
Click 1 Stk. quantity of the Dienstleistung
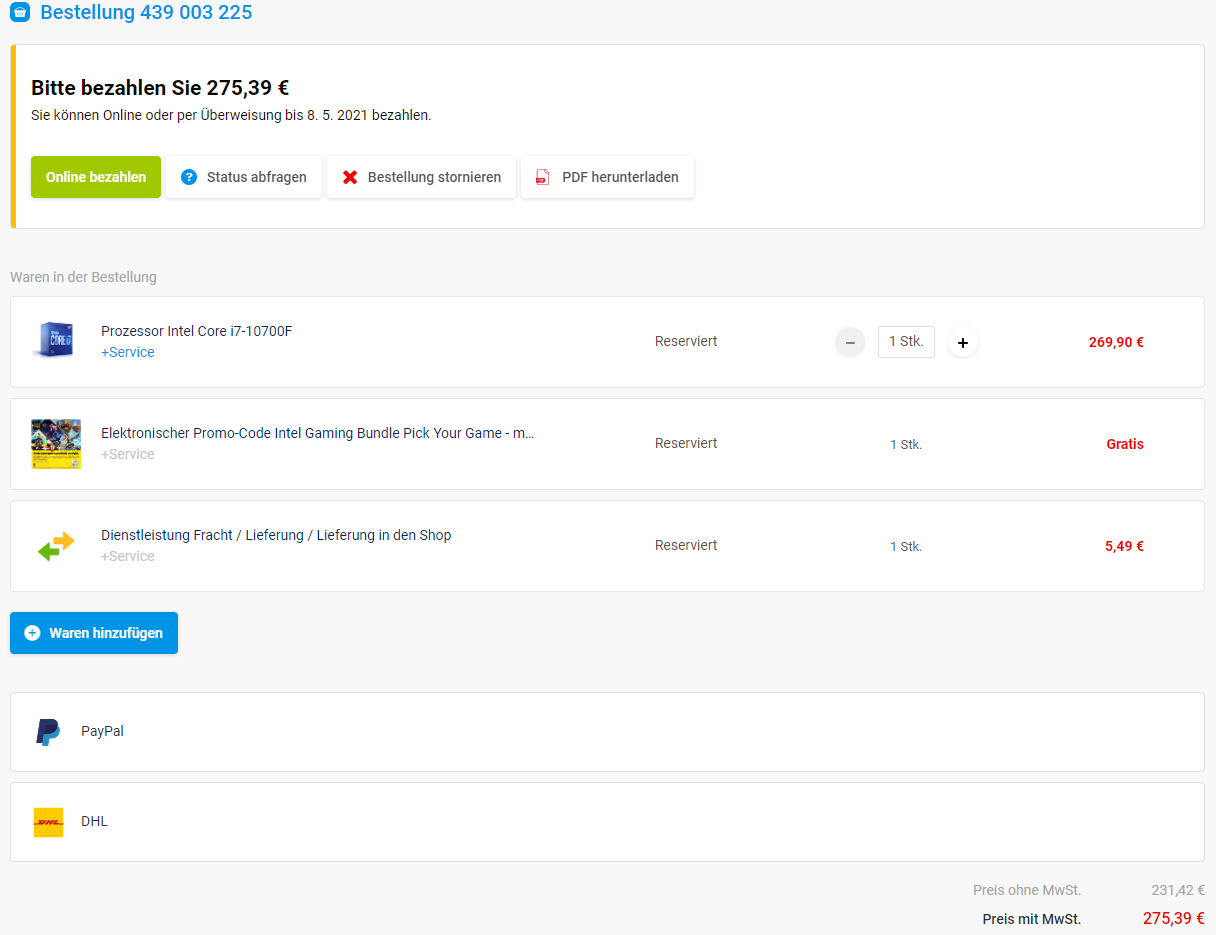point(906,546)
